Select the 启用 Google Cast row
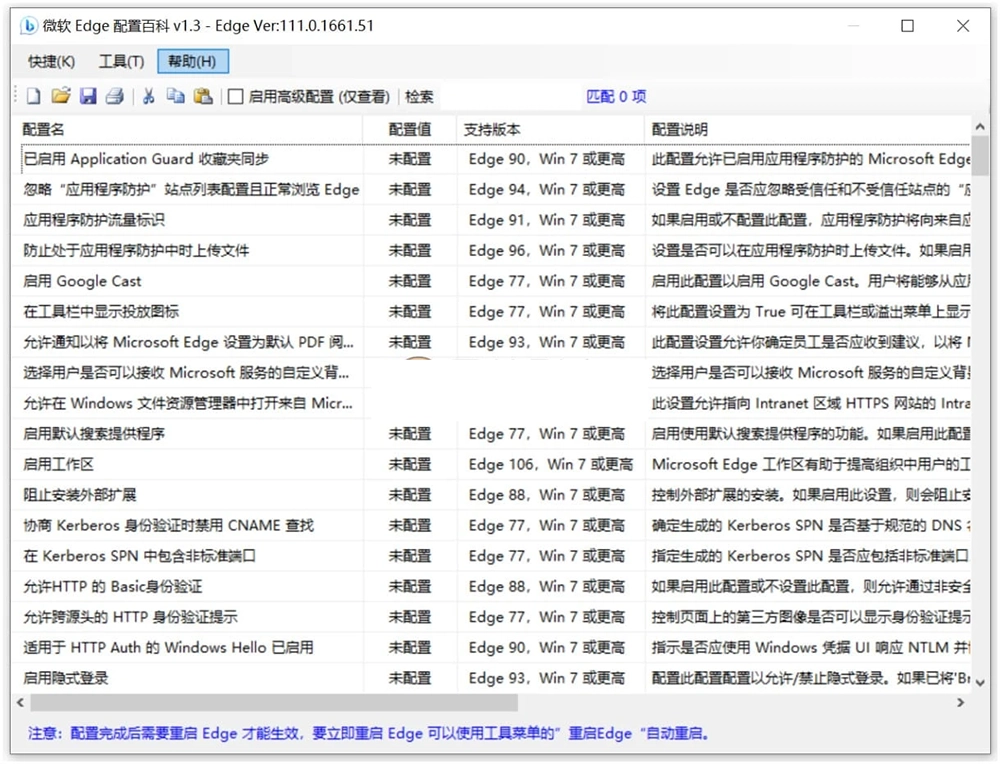 pos(83,281)
